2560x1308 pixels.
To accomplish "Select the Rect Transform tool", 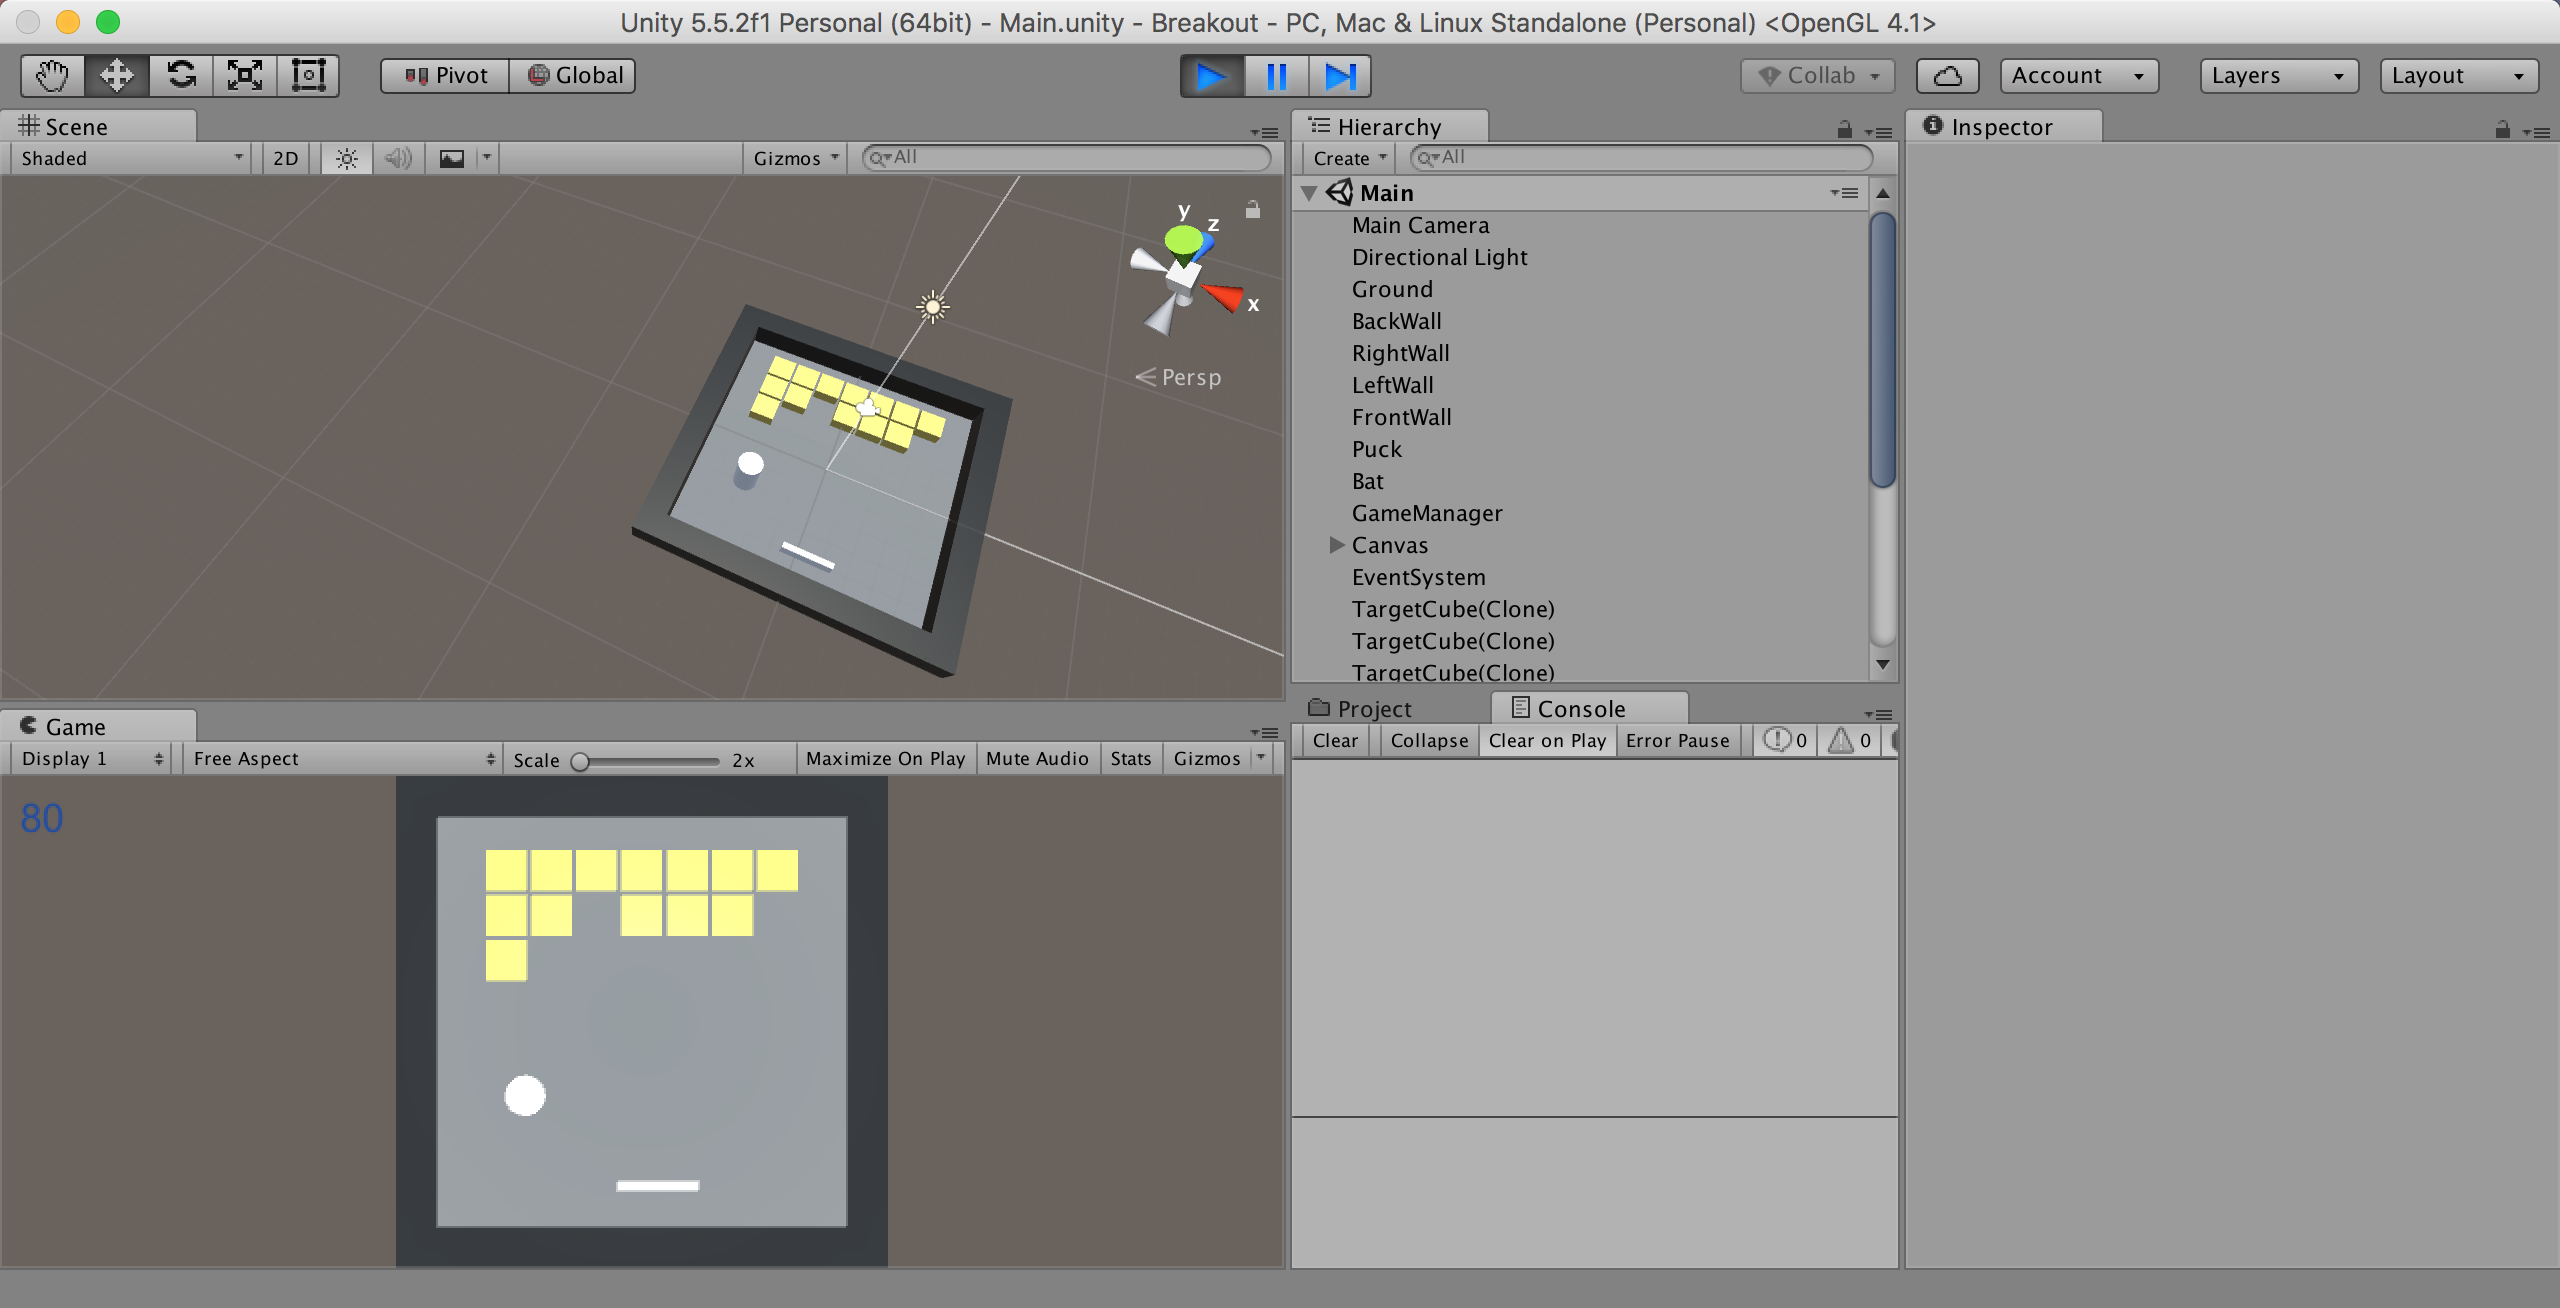I will pos(308,76).
